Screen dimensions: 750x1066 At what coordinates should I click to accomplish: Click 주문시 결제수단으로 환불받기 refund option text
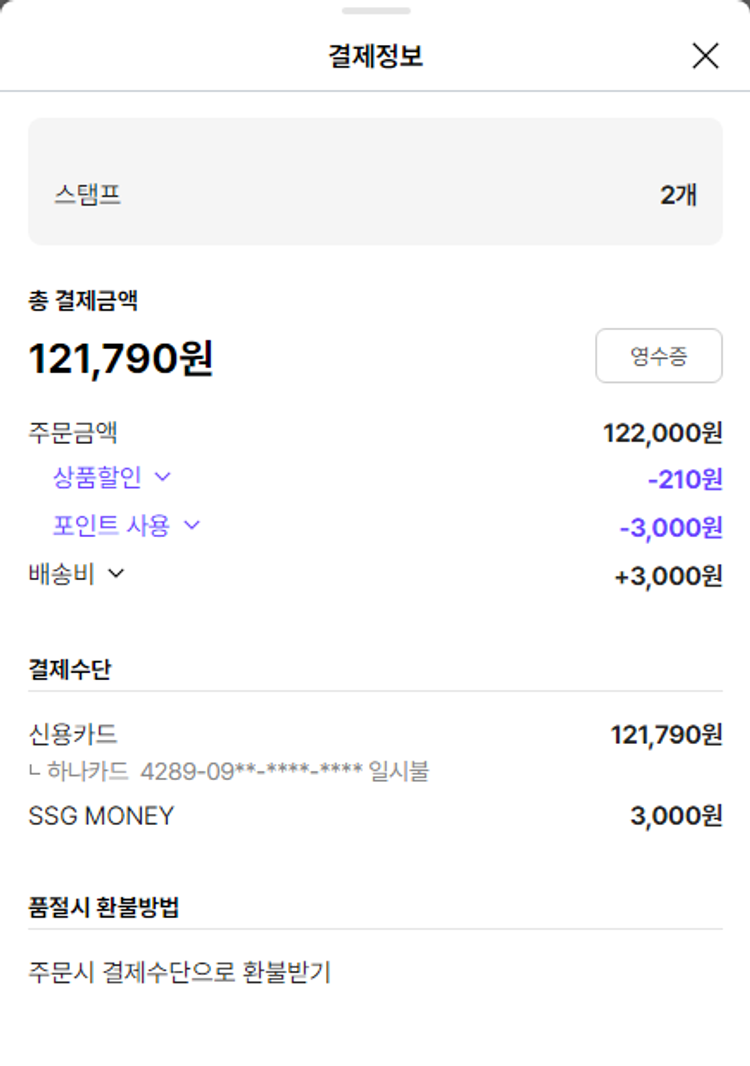point(179,971)
